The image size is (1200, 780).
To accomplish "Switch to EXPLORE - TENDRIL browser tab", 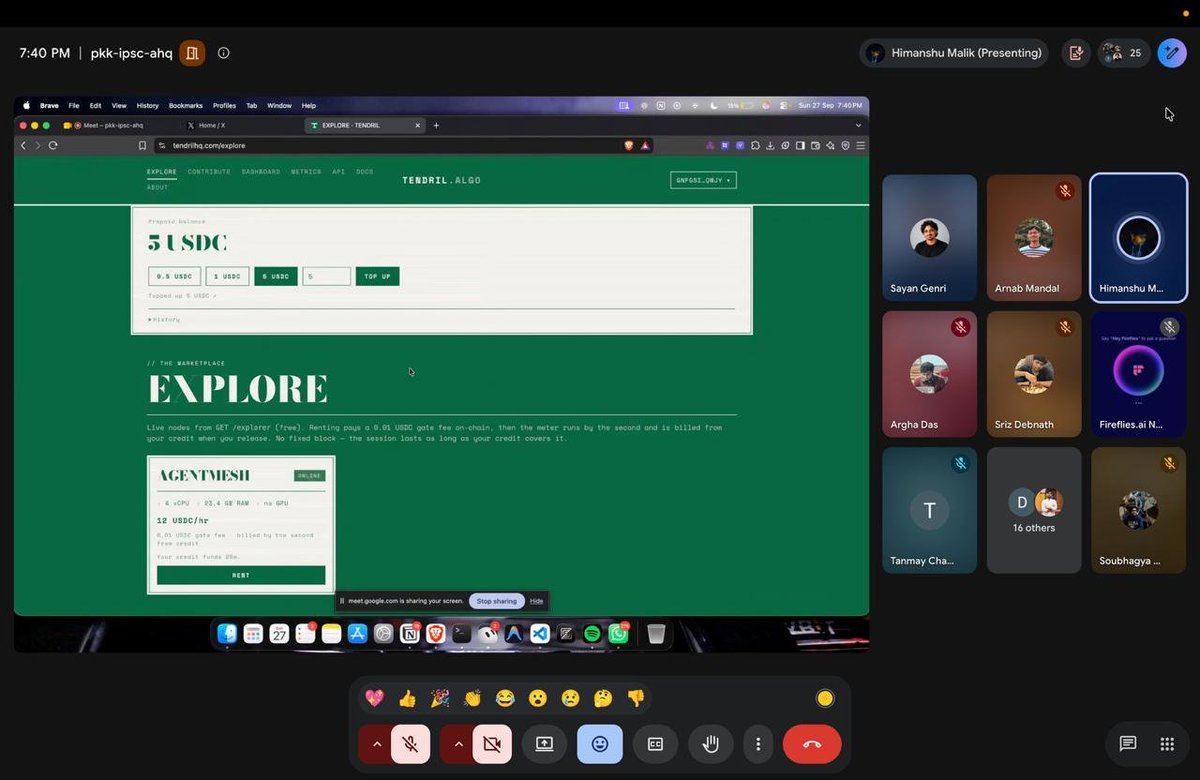I will point(365,125).
